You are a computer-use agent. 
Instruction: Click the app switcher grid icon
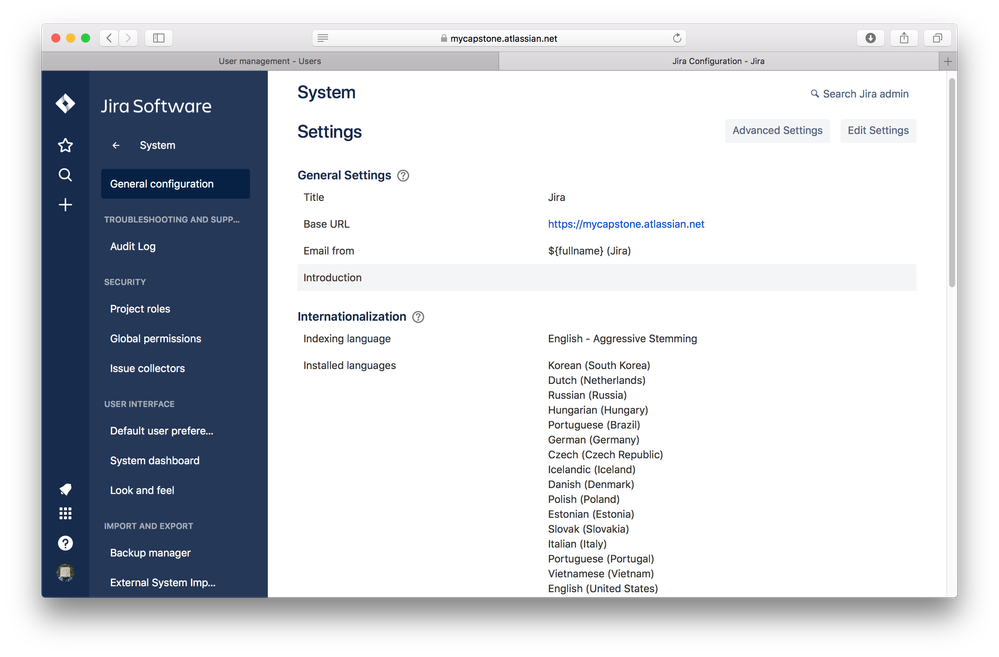64,512
